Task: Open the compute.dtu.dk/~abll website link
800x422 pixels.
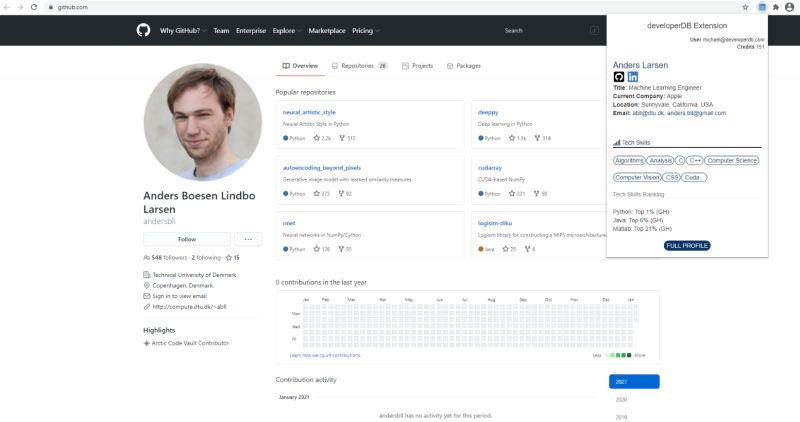Action: click(189, 307)
